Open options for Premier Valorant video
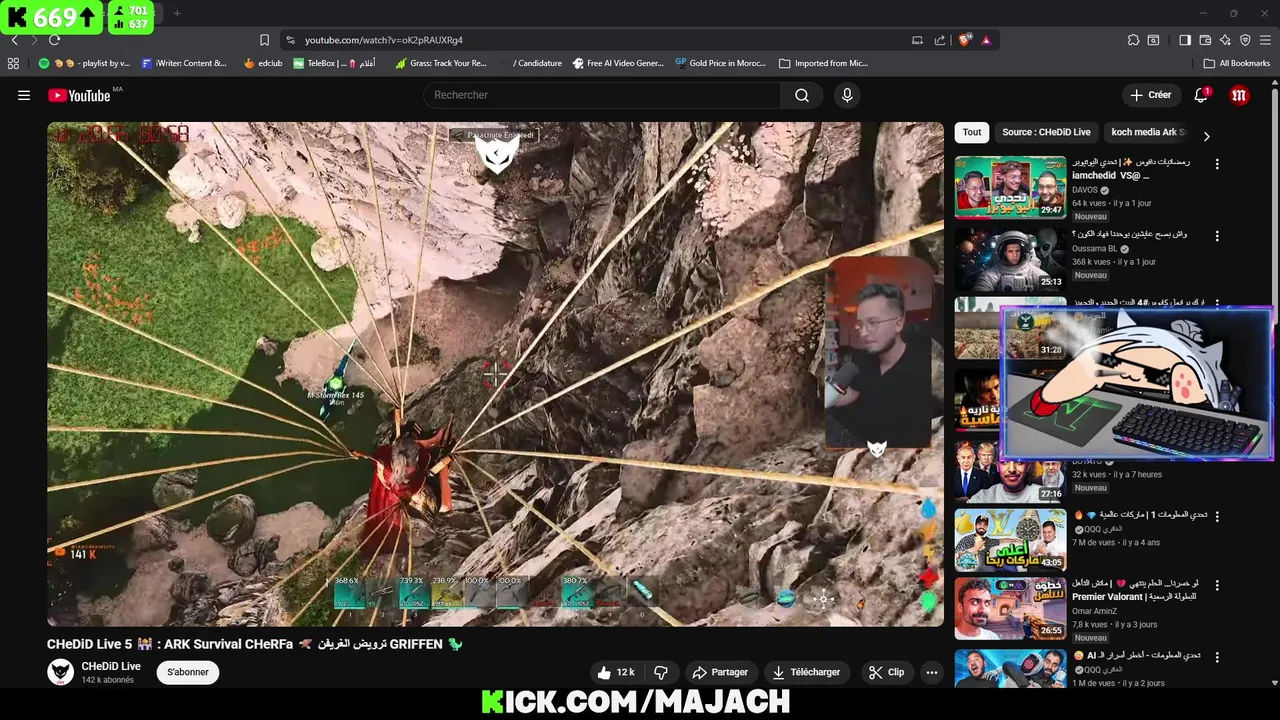 click(1217, 585)
